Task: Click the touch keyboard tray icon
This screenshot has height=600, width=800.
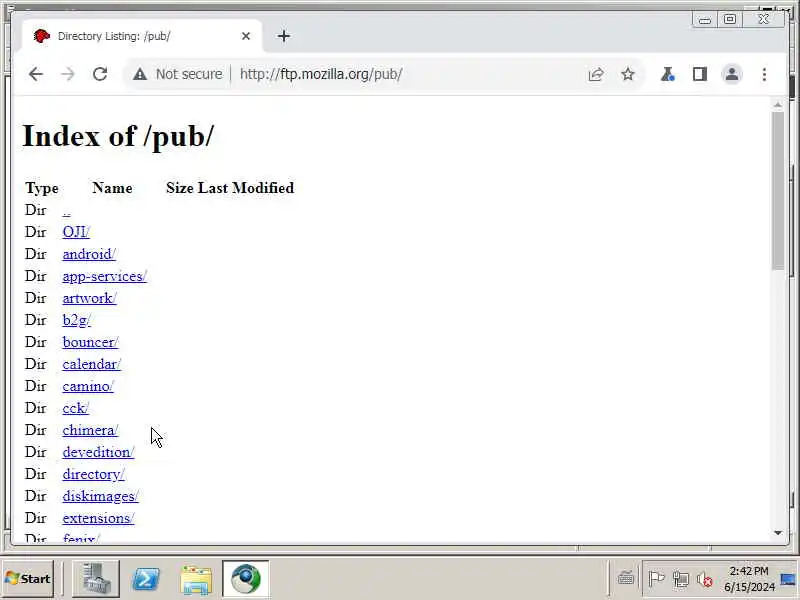Action: click(626, 579)
